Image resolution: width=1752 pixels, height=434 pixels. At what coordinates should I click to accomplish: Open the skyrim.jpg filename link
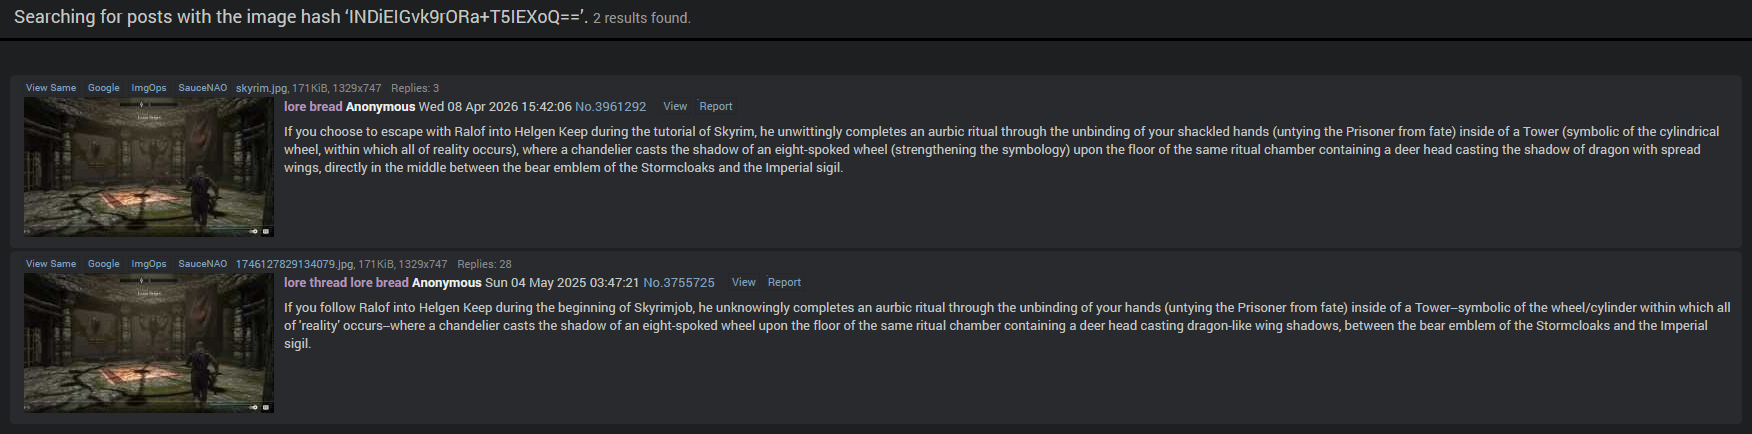click(x=261, y=88)
